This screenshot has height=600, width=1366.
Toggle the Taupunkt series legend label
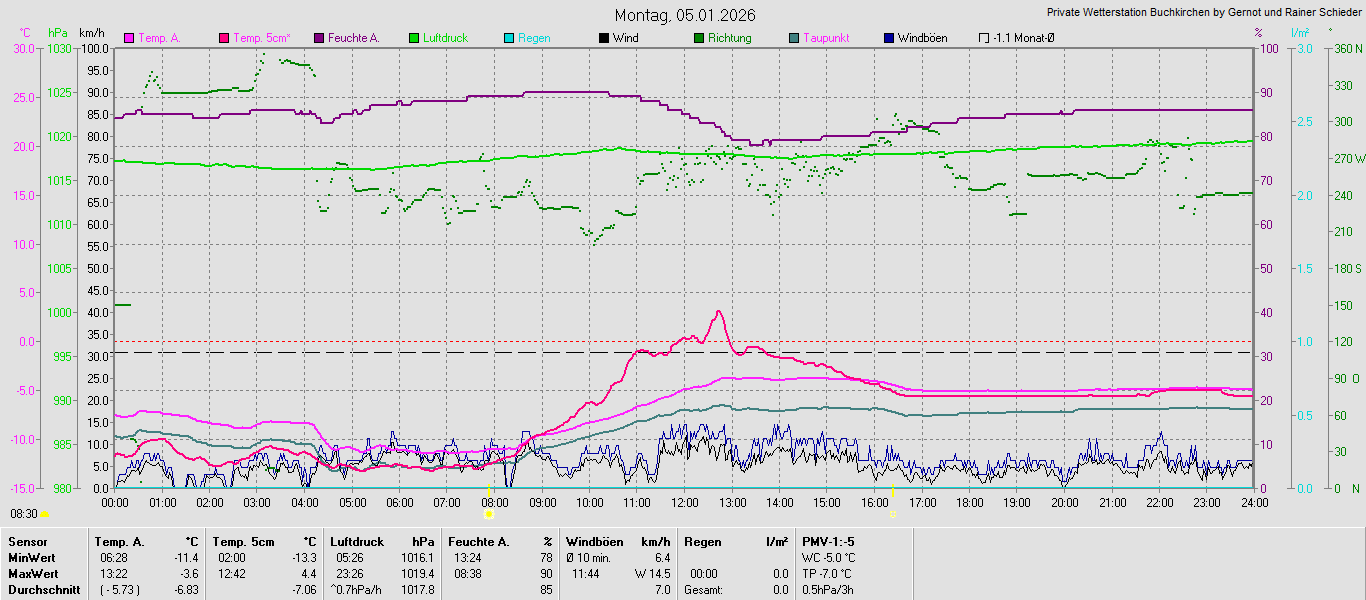pos(826,38)
